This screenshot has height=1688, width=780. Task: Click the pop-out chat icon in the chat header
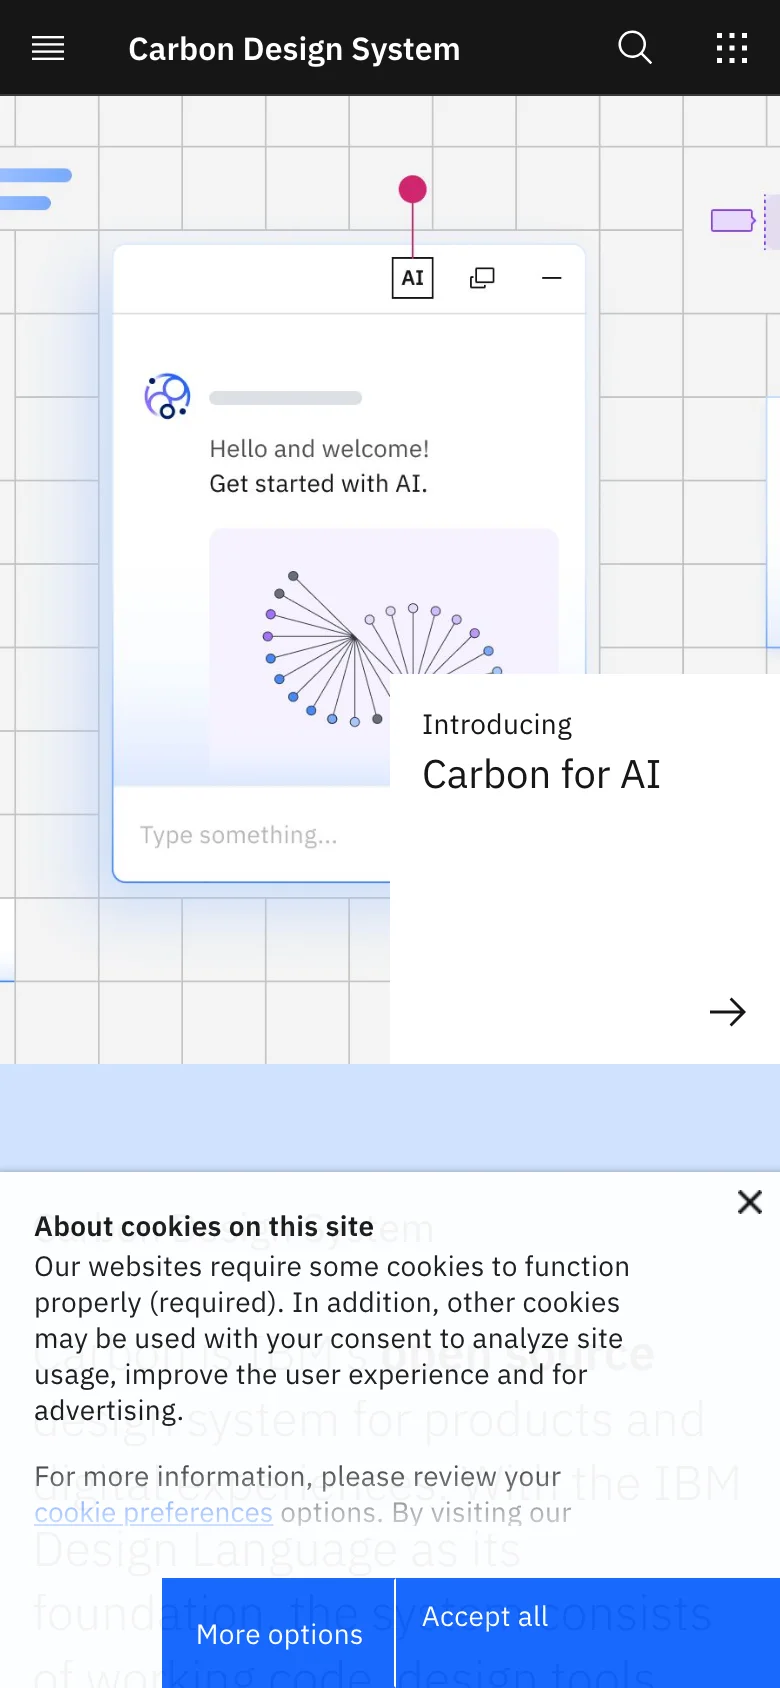pos(482,278)
